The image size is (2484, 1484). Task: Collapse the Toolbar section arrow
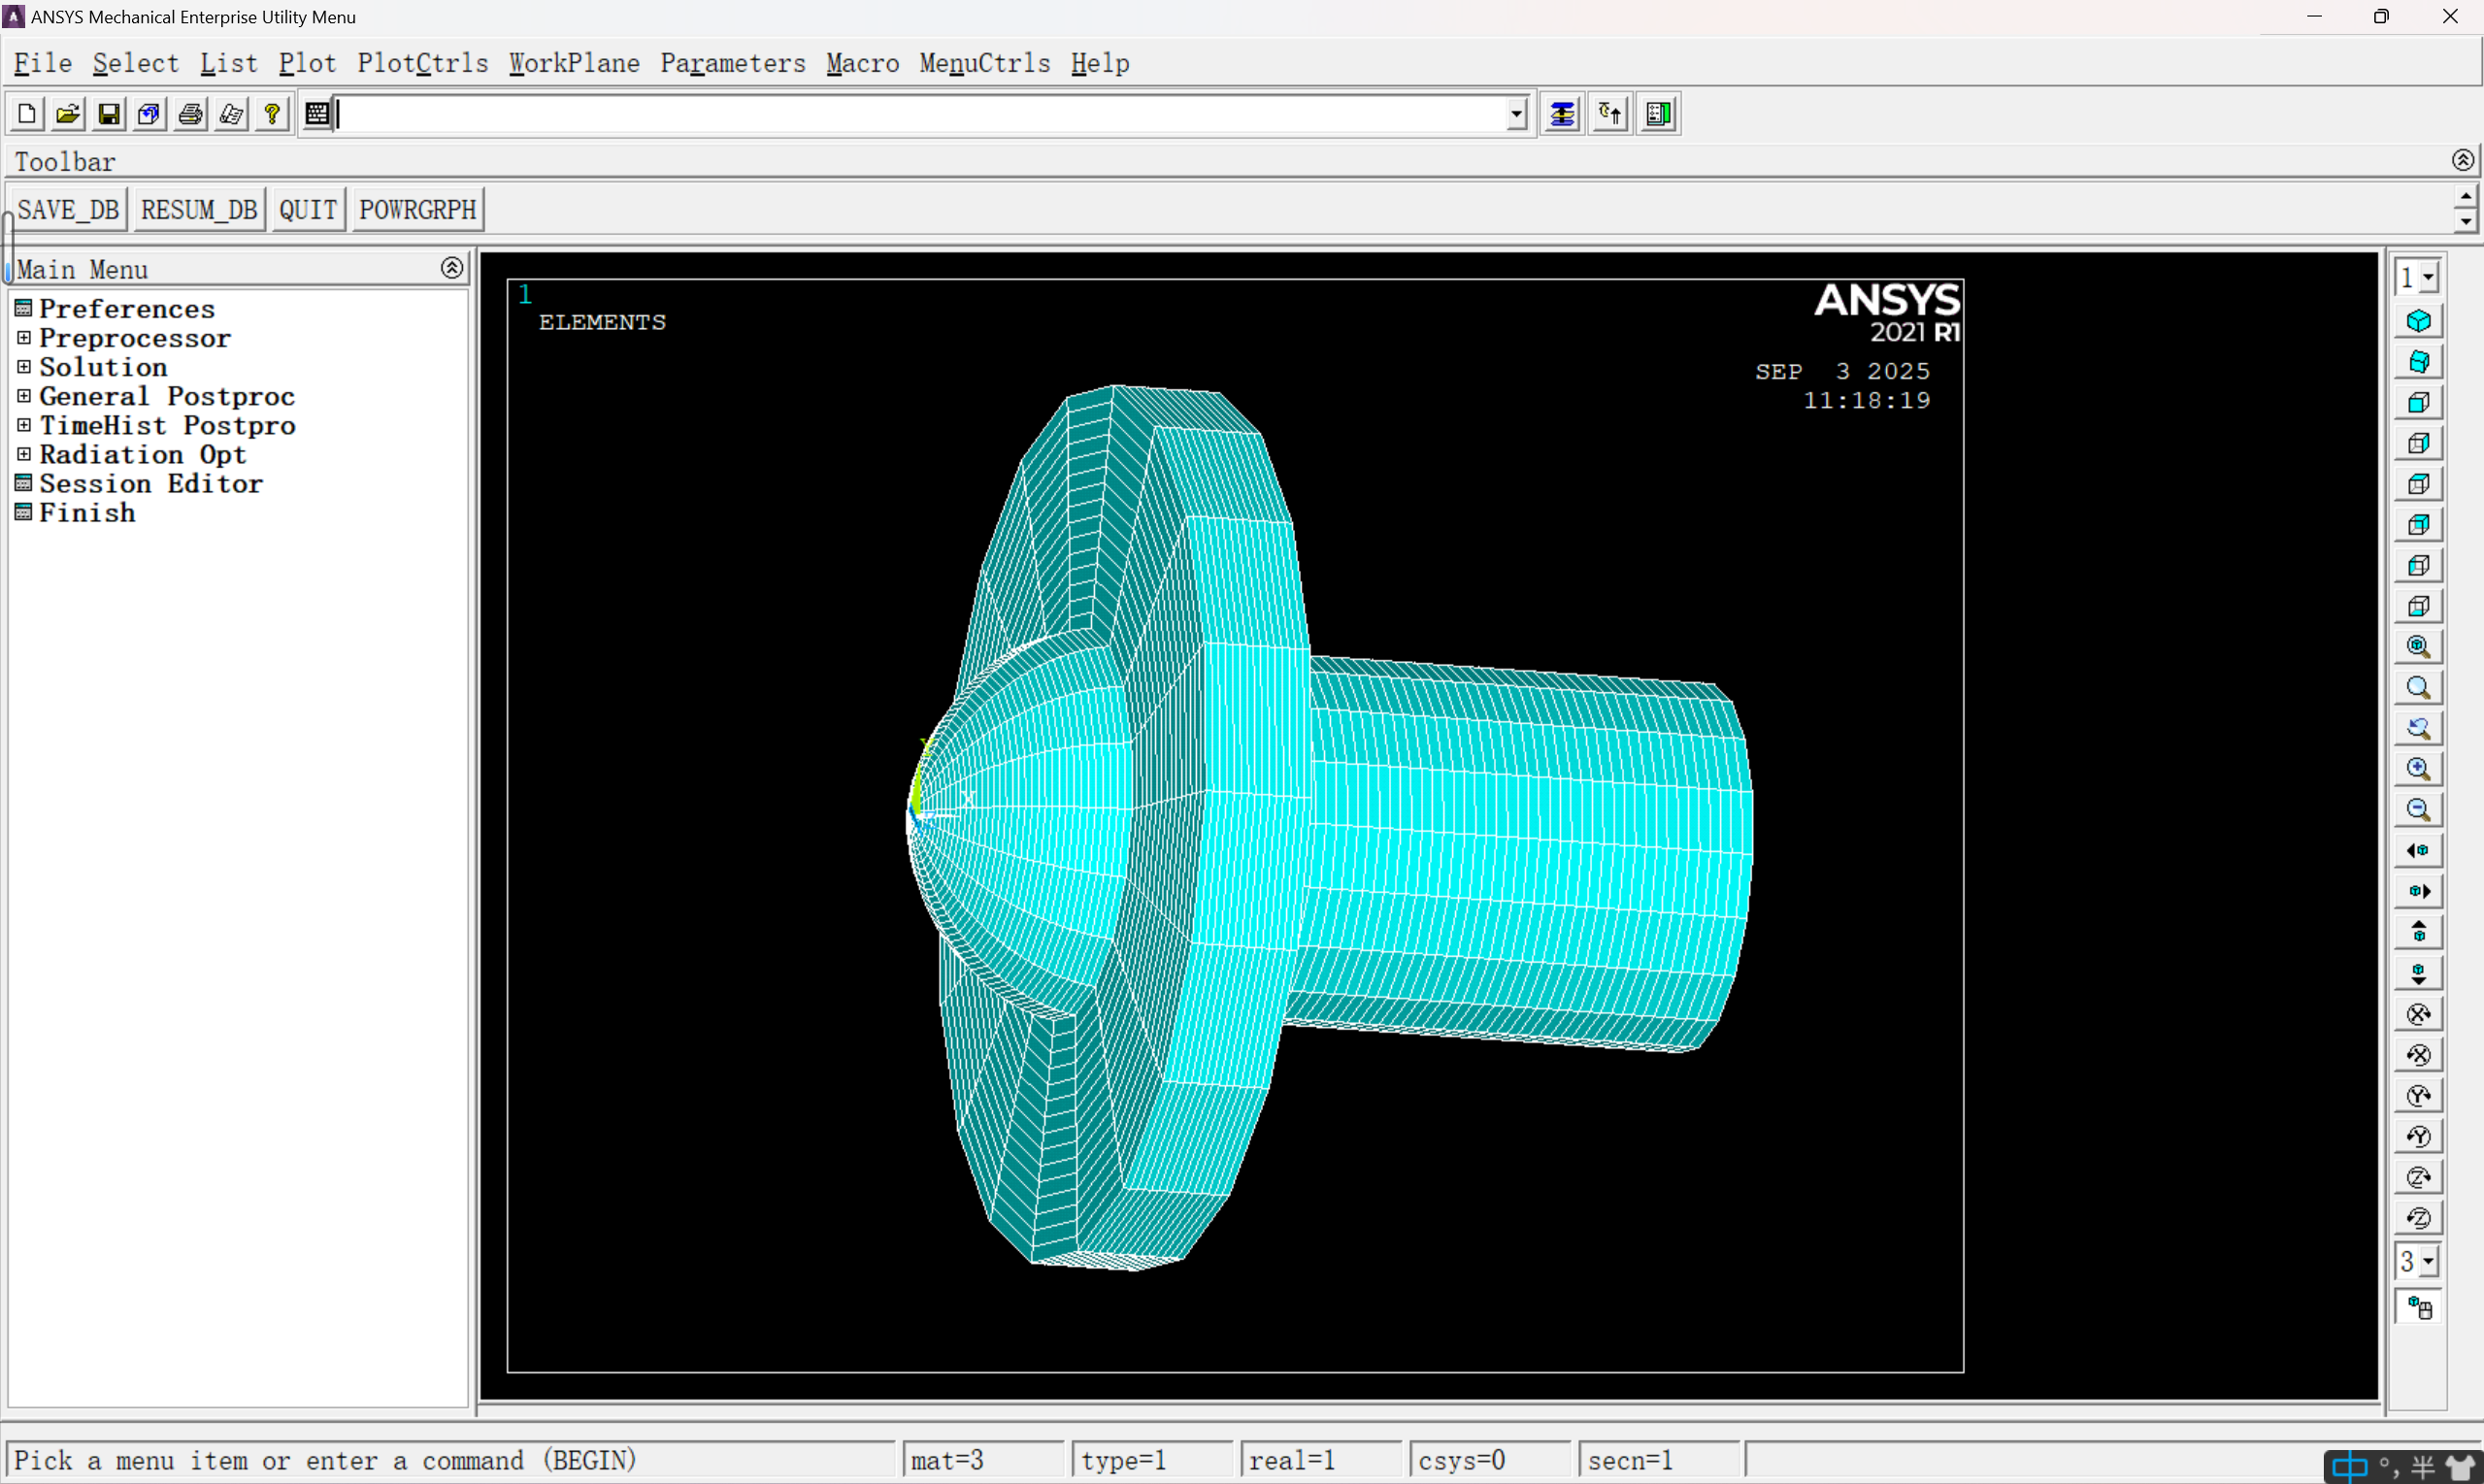[x=2462, y=160]
